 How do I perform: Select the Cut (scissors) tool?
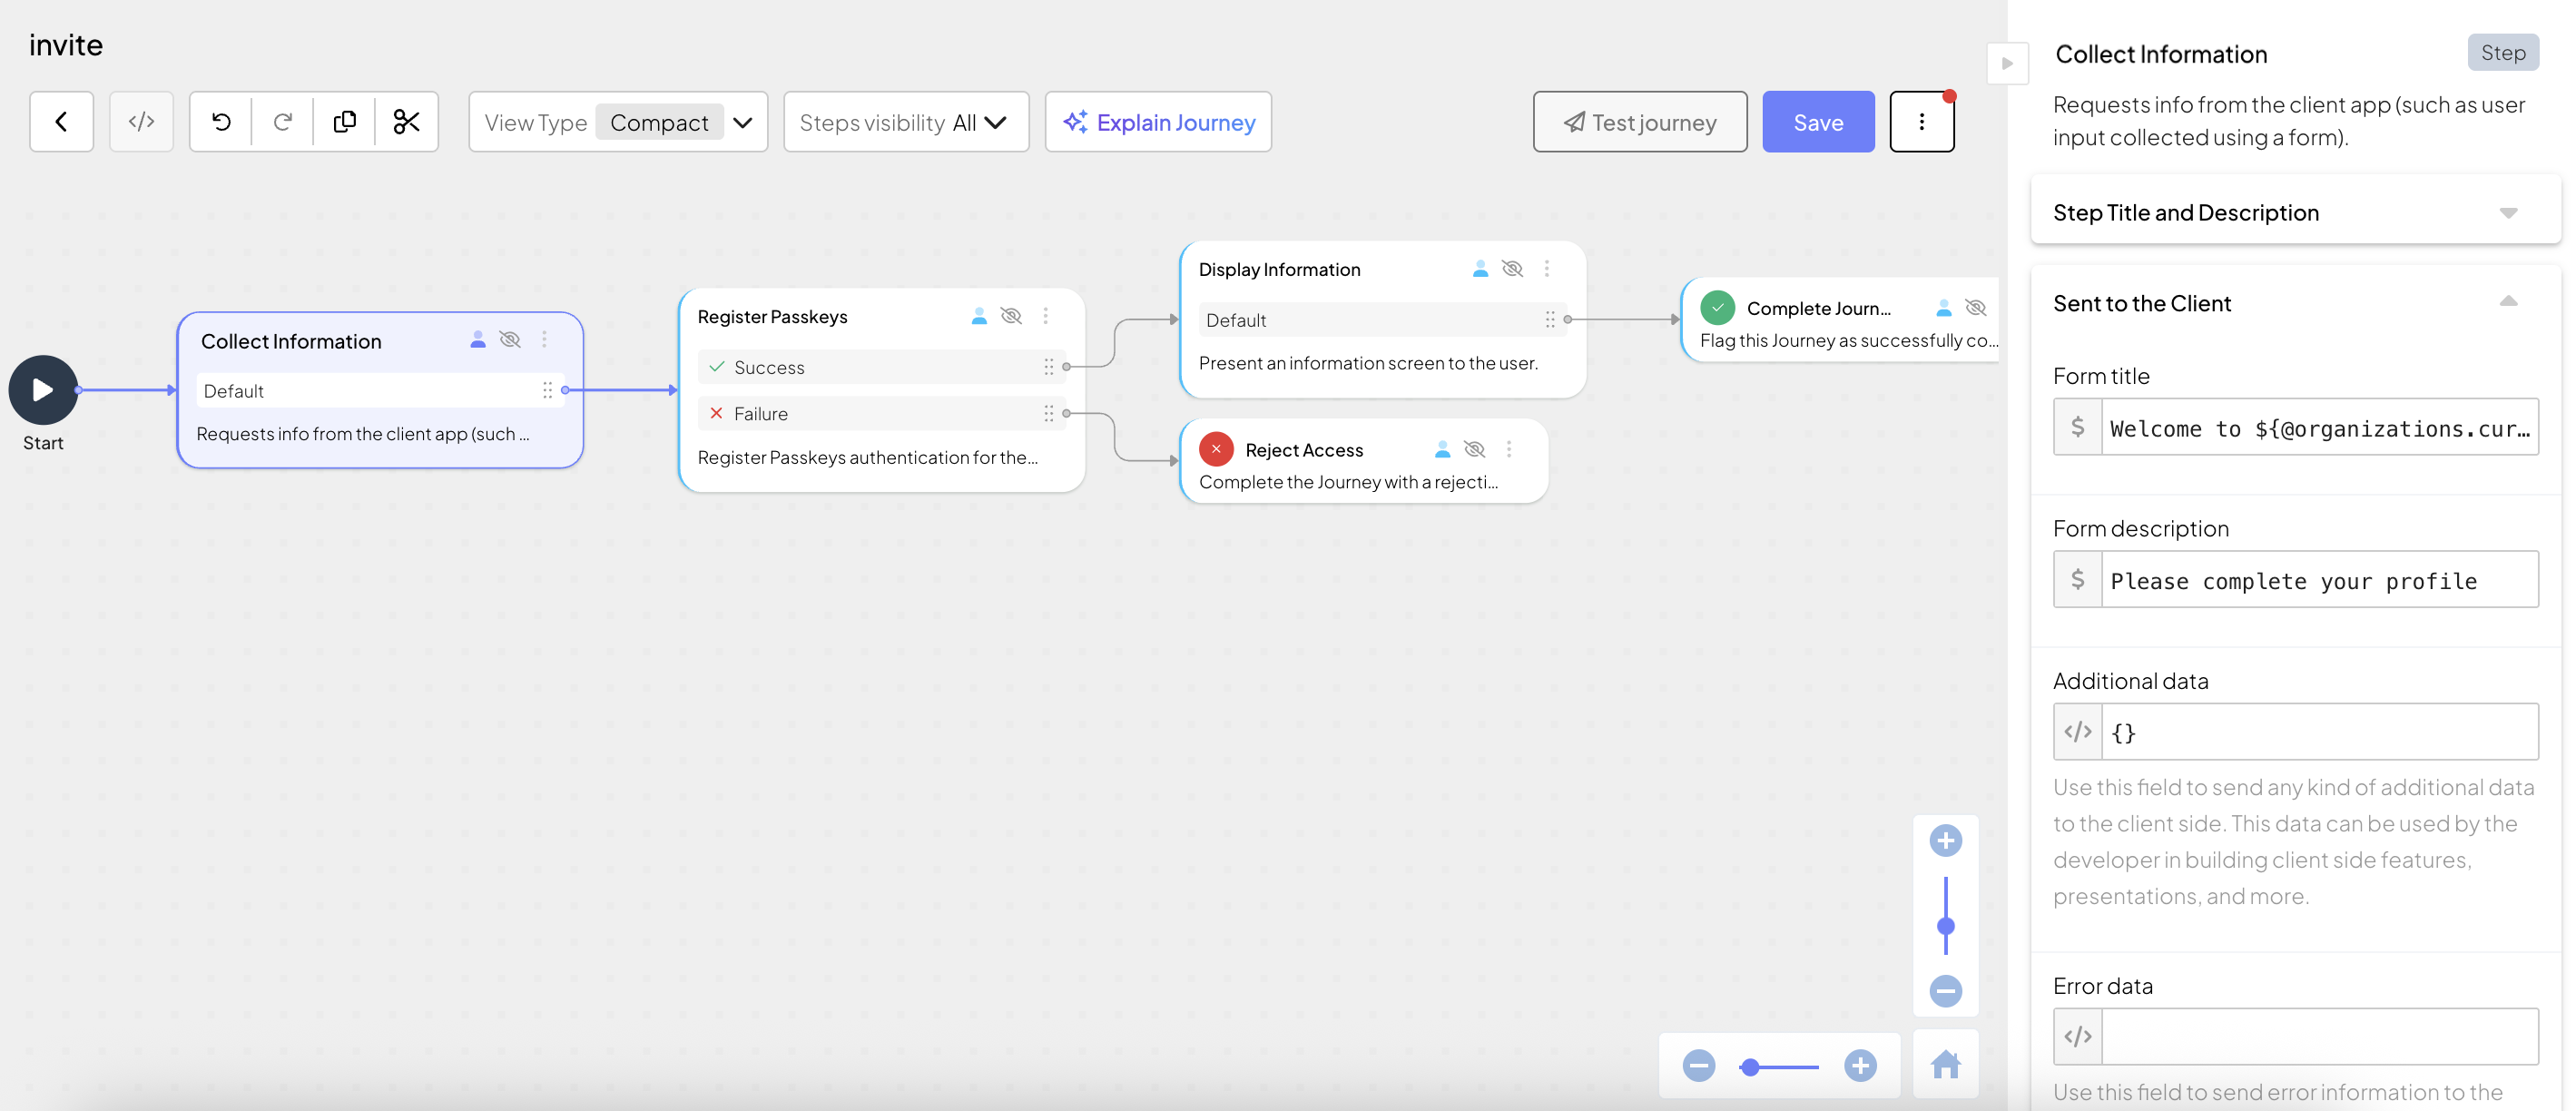[x=407, y=121]
